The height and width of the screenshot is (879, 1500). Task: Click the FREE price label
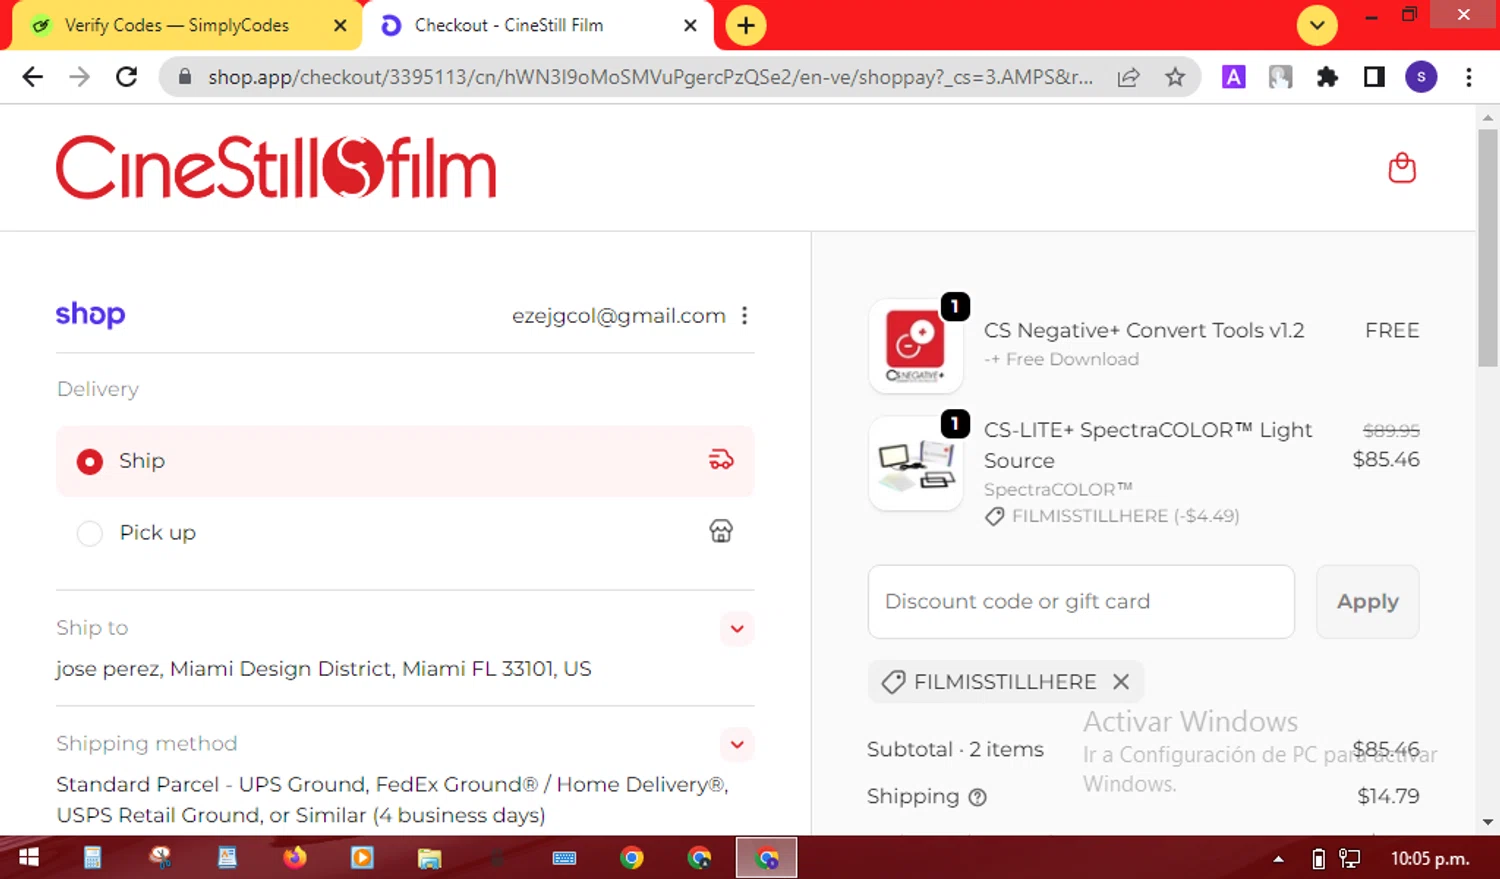coord(1392,331)
